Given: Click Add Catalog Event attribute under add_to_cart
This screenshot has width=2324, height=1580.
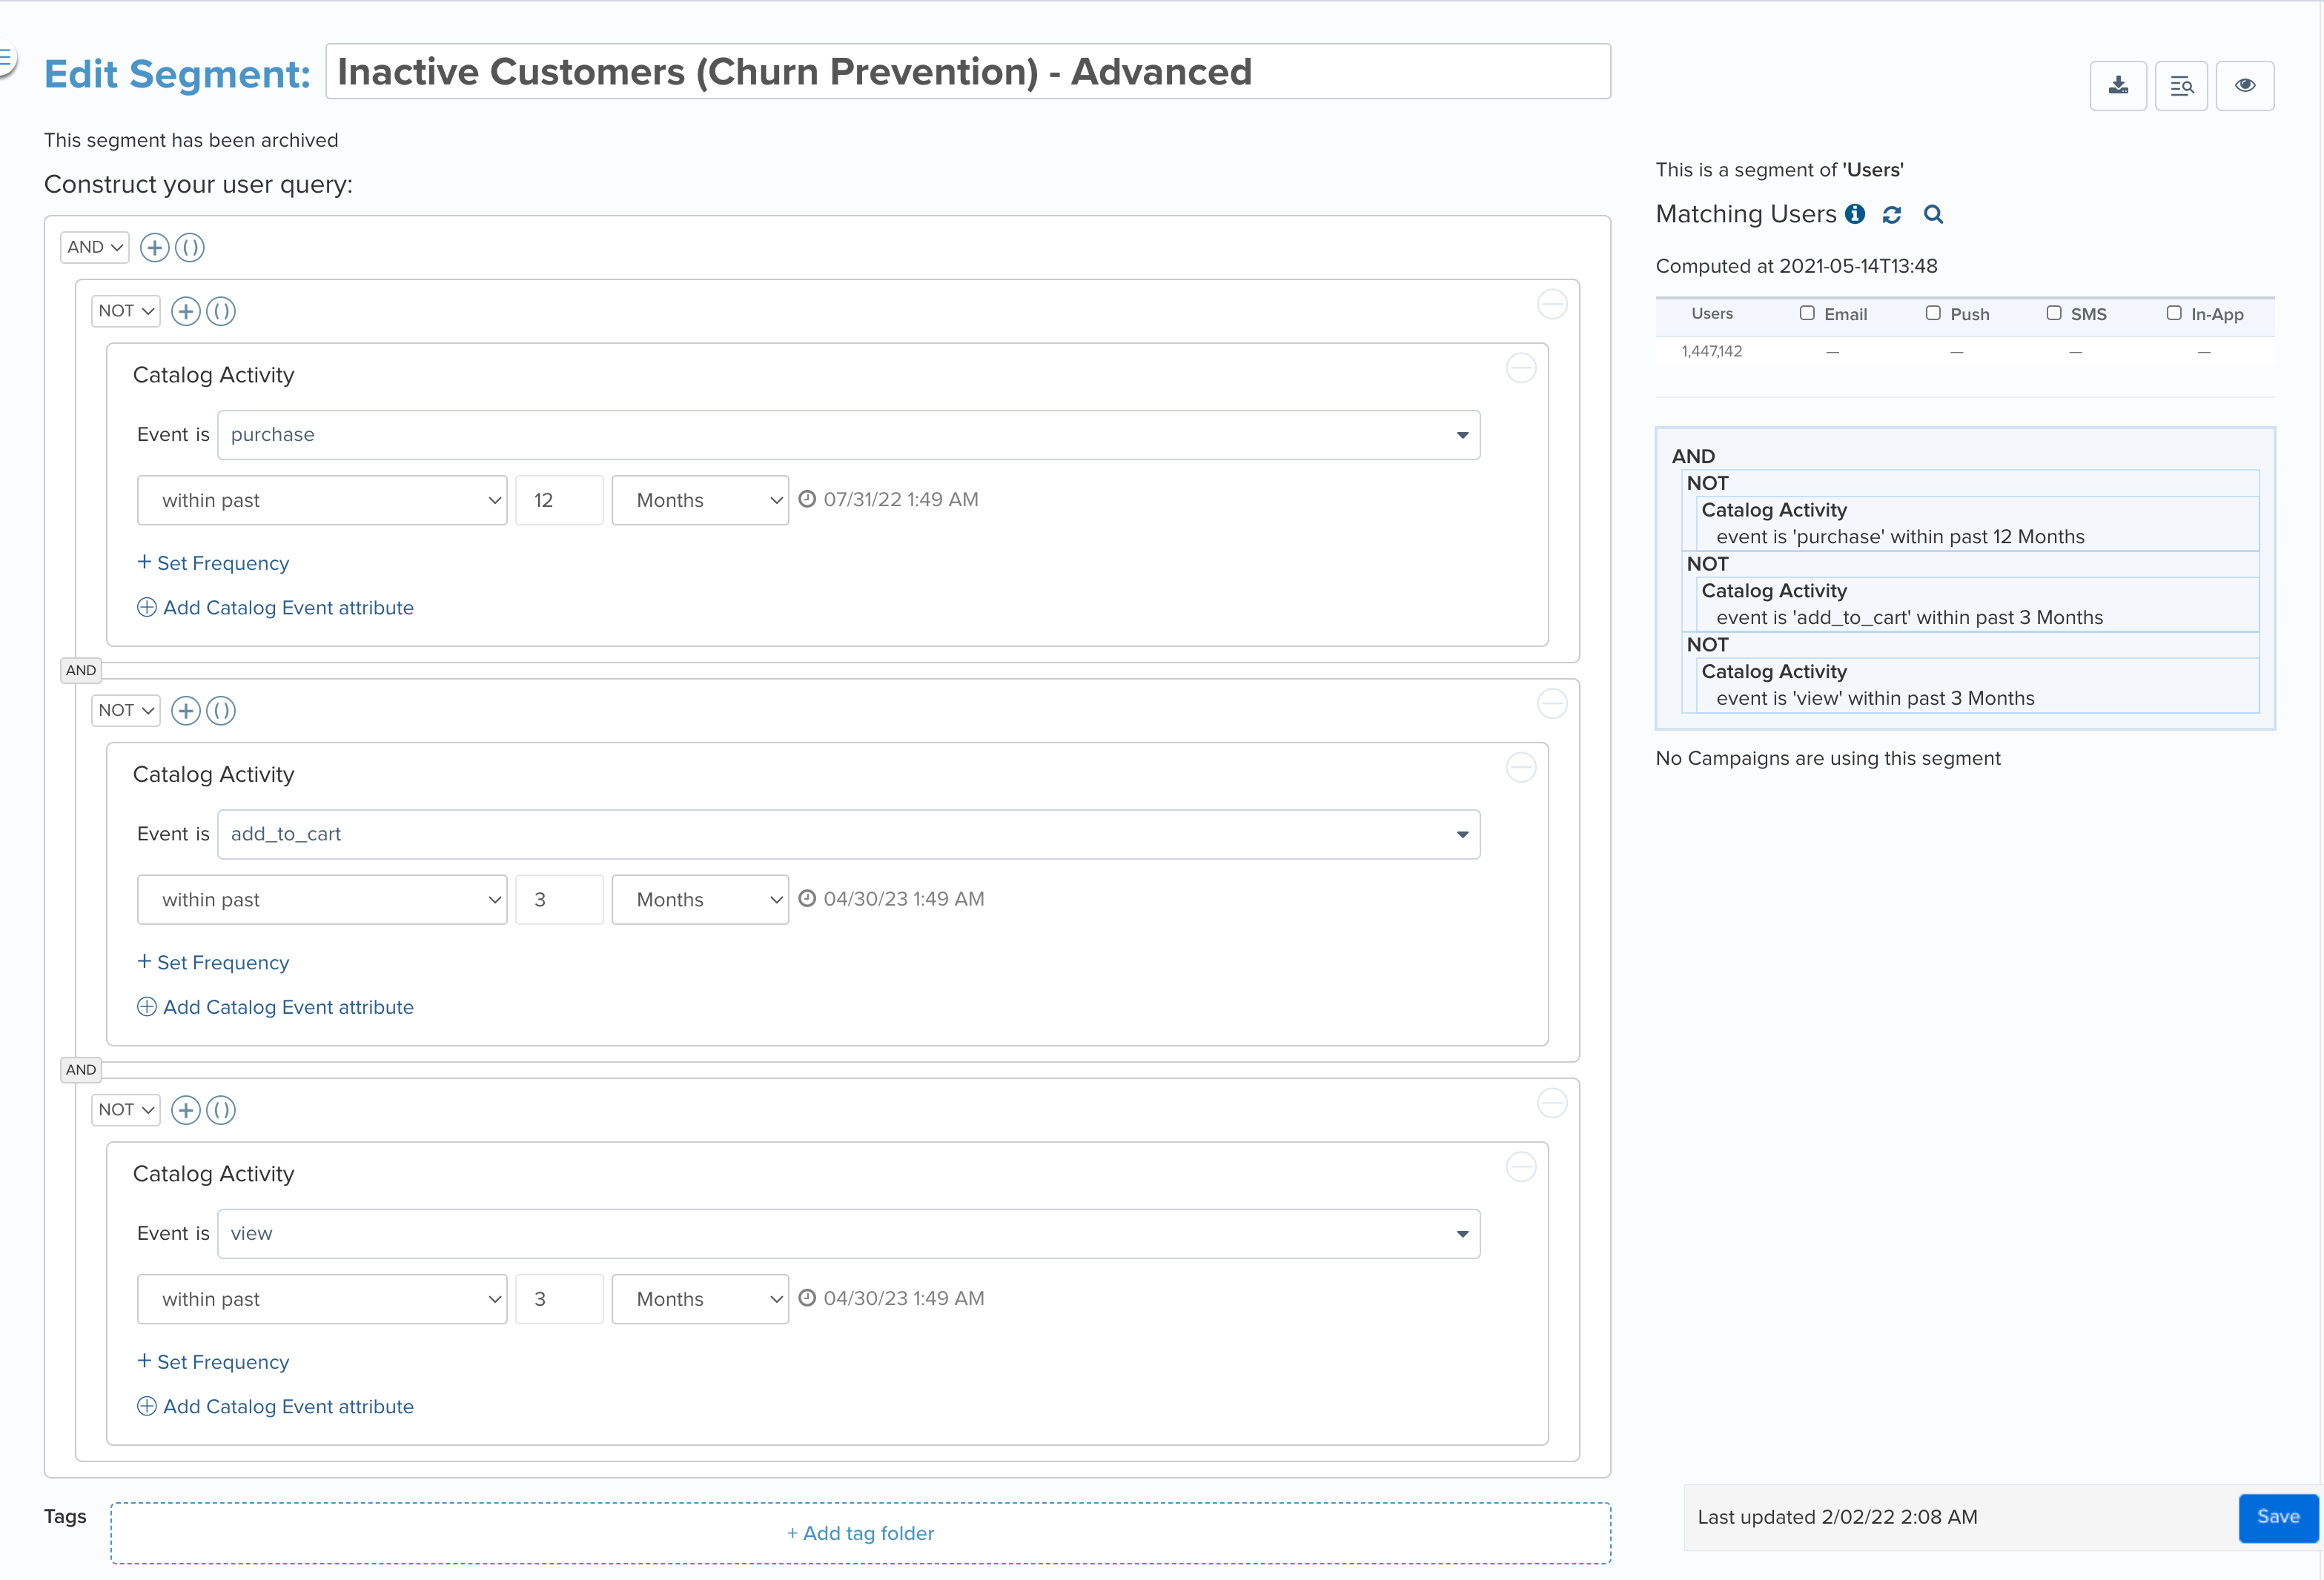Looking at the screenshot, I should (x=275, y=1007).
